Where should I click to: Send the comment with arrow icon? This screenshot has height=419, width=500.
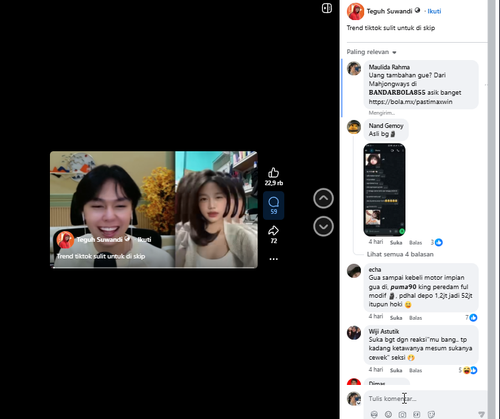coord(481,414)
